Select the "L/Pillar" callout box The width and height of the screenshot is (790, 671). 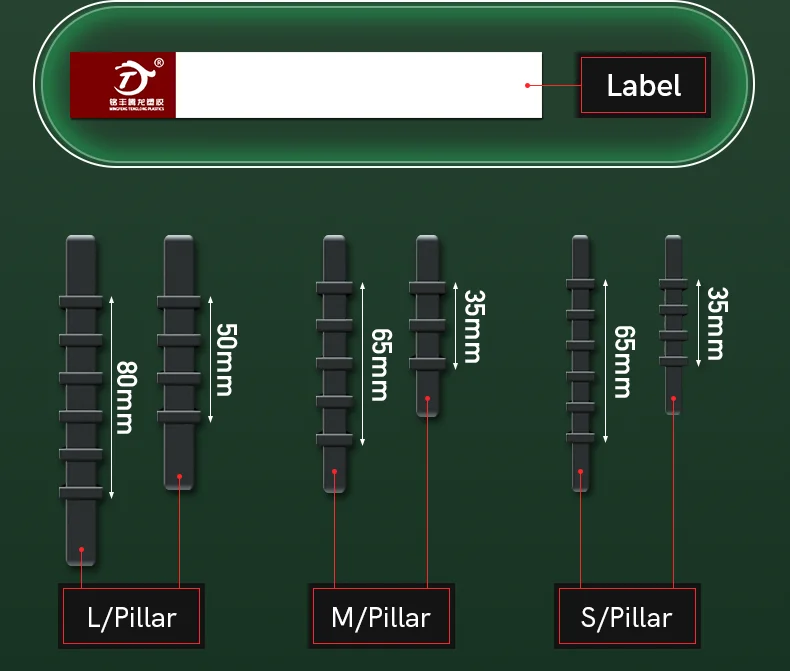click(x=131, y=617)
